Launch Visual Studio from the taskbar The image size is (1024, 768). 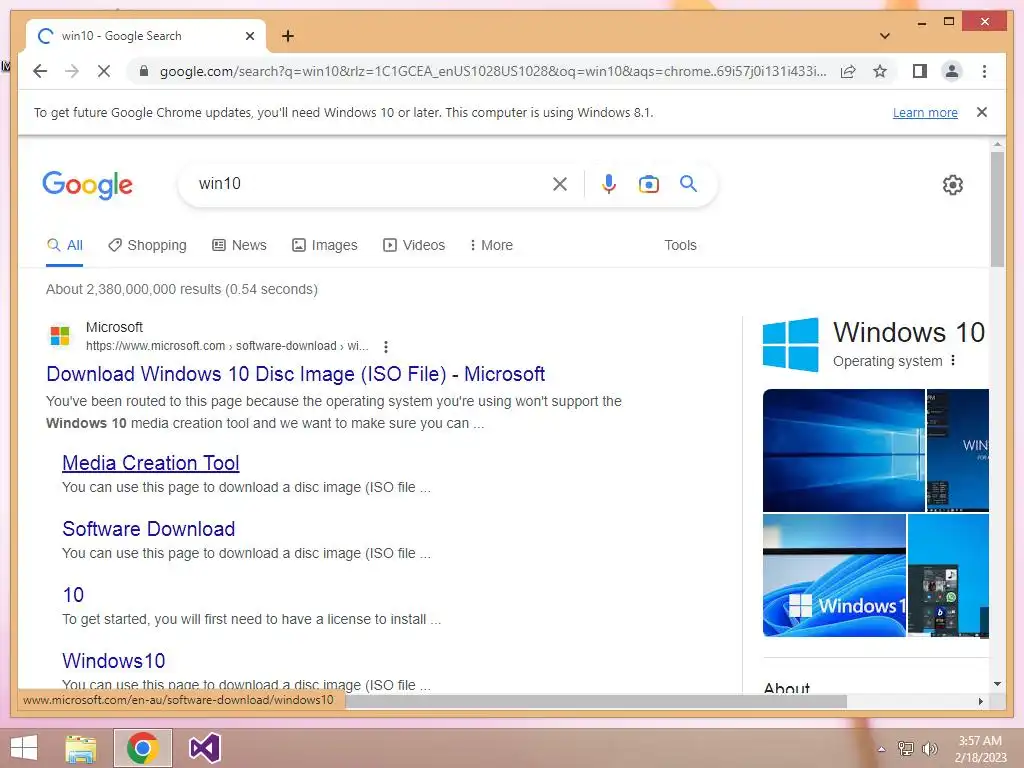tap(204, 748)
